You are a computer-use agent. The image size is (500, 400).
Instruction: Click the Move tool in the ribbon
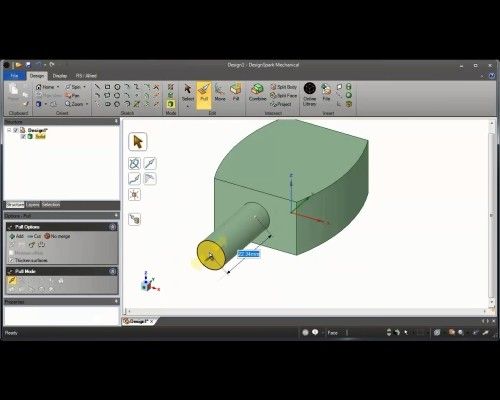[220, 92]
